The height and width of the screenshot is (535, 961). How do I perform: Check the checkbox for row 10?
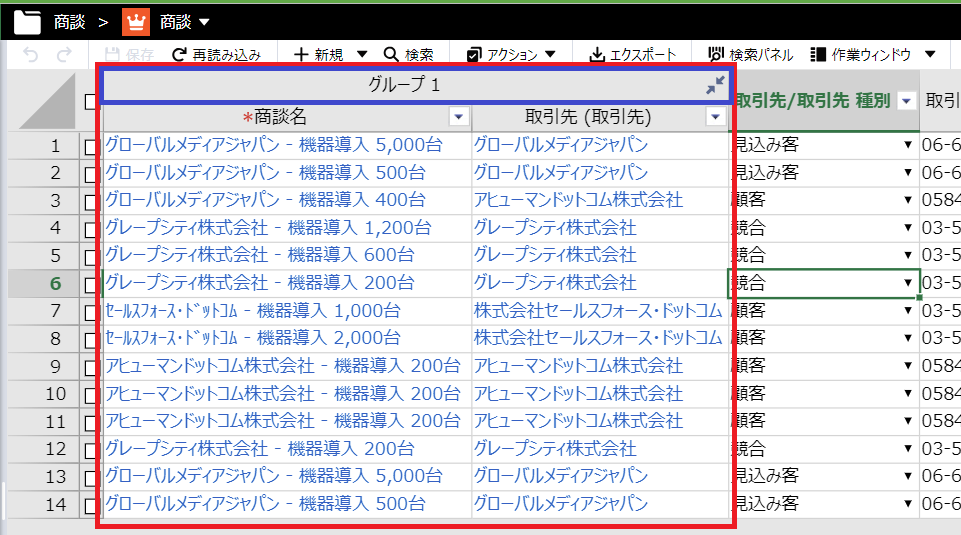point(90,395)
